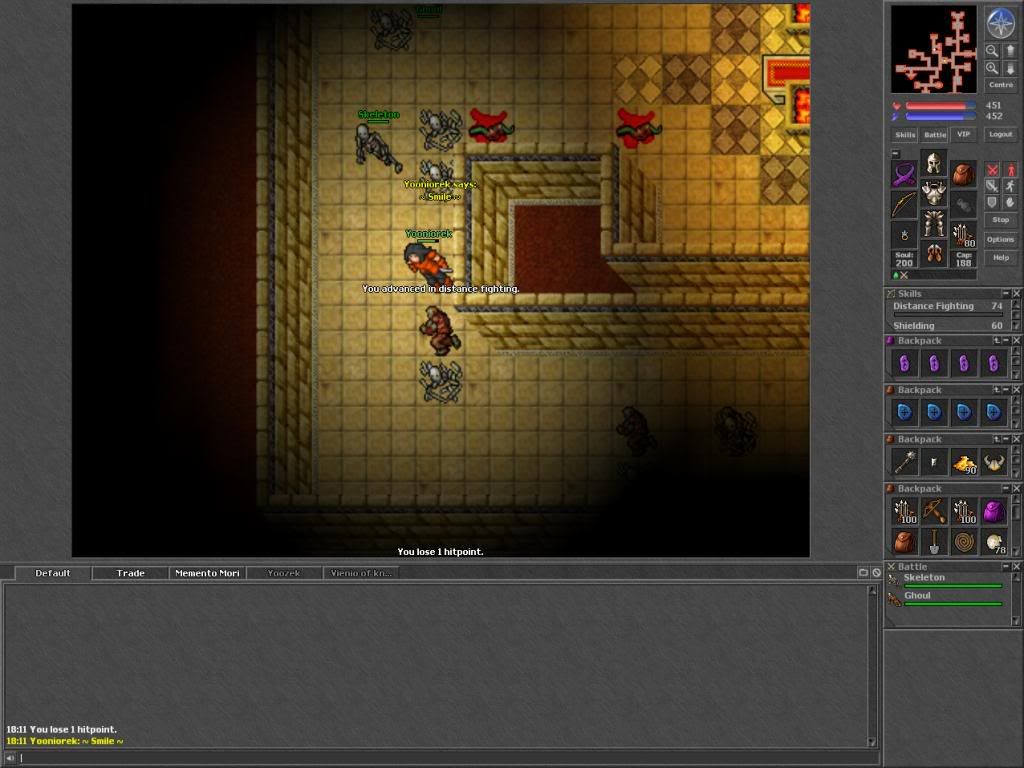Screen dimensions: 1024x768
Task: Click the helmet in the head slot
Action: pyautogui.click(x=934, y=163)
